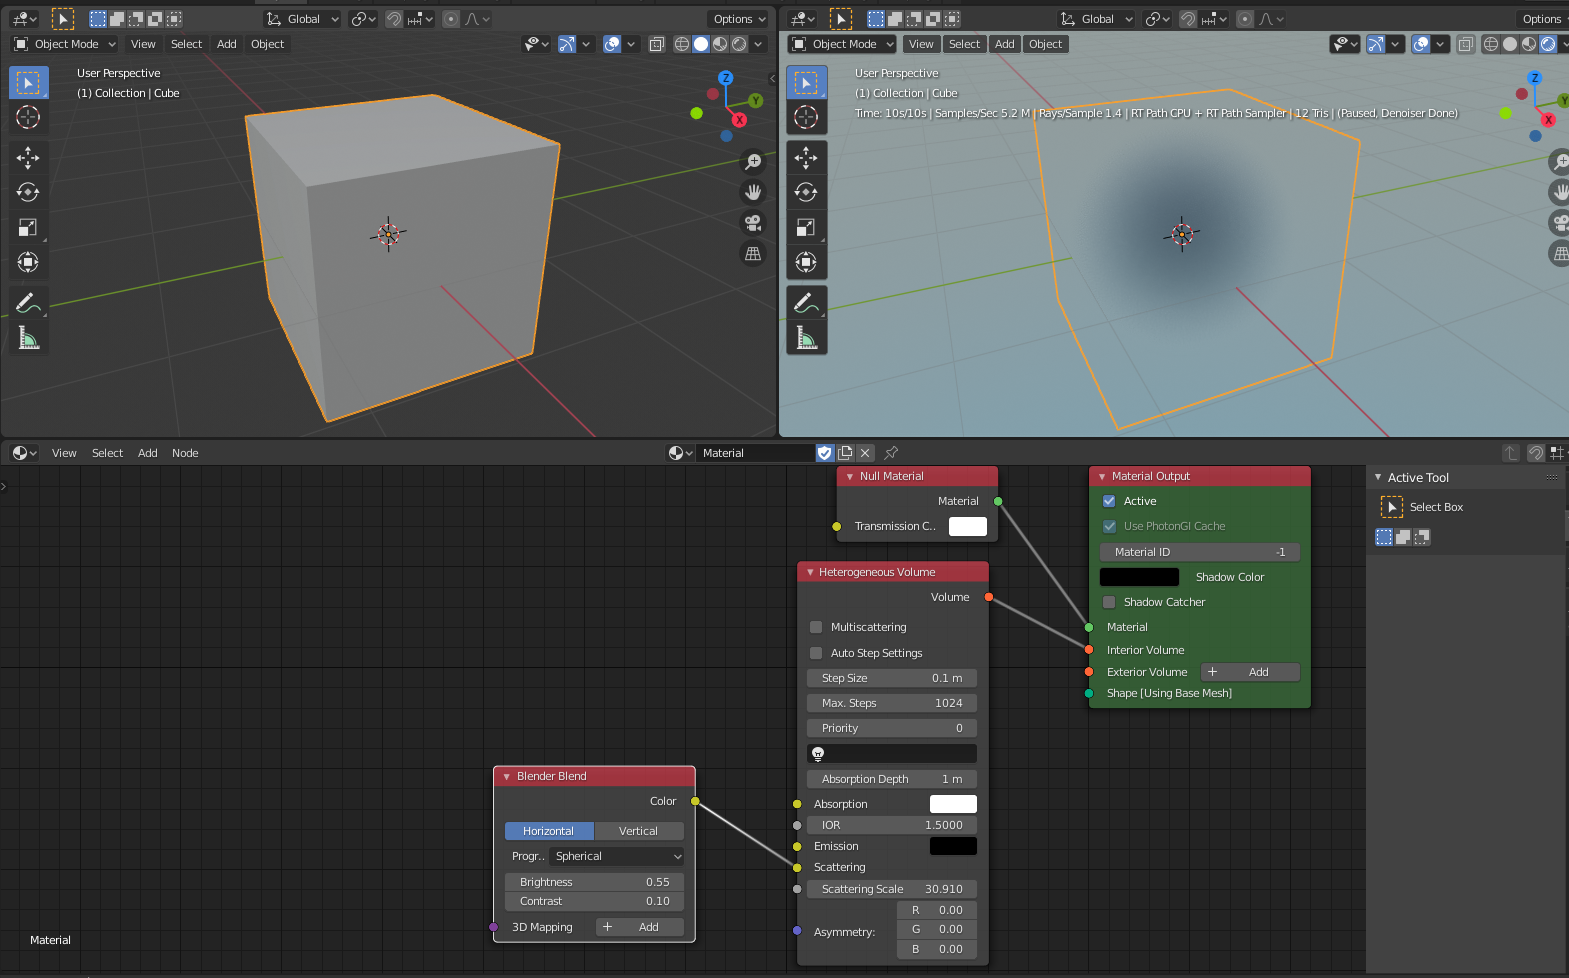1569x978 pixels.
Task: Select the Scale tool in left viewport
Action: click(x=28, y=227)
